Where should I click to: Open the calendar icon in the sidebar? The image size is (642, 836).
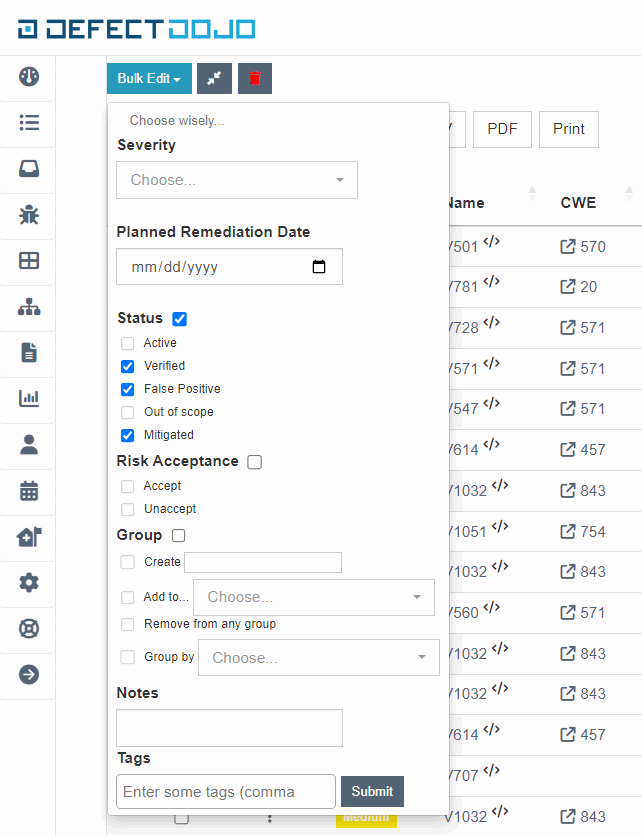(28, 491)
